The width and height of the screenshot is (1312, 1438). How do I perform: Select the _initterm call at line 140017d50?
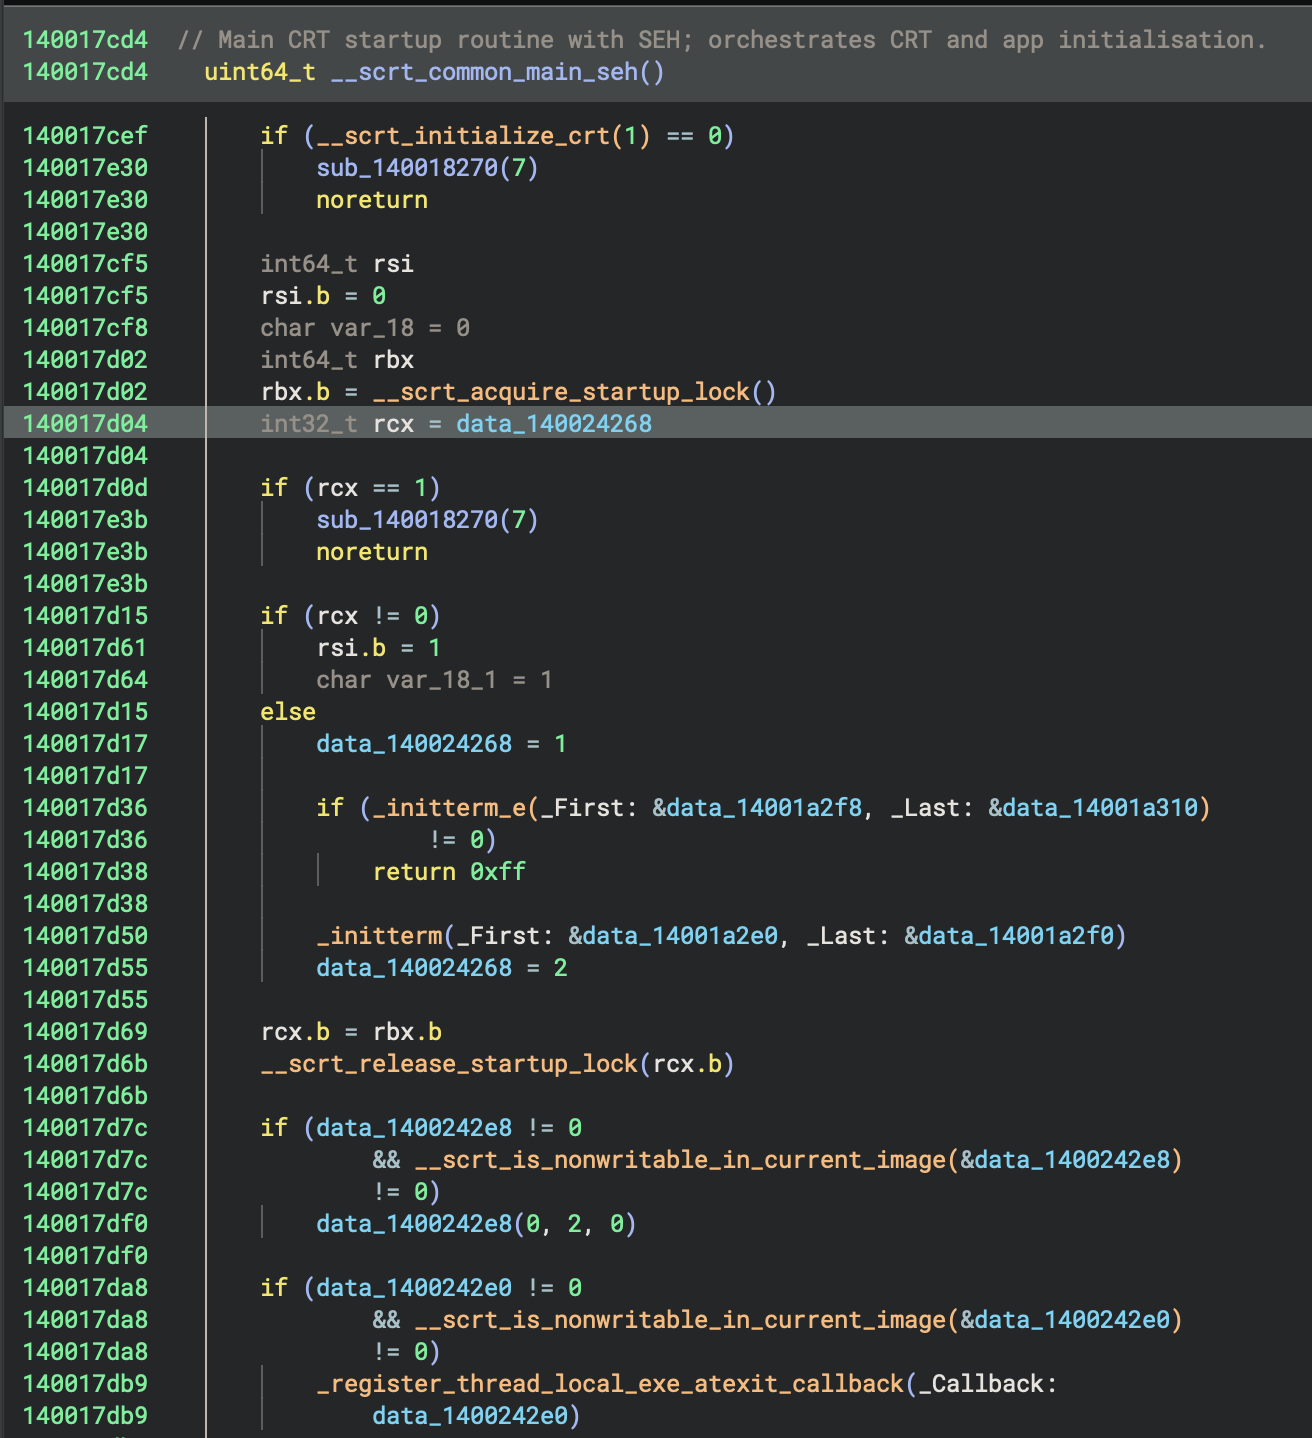click(x=380, y=936)
